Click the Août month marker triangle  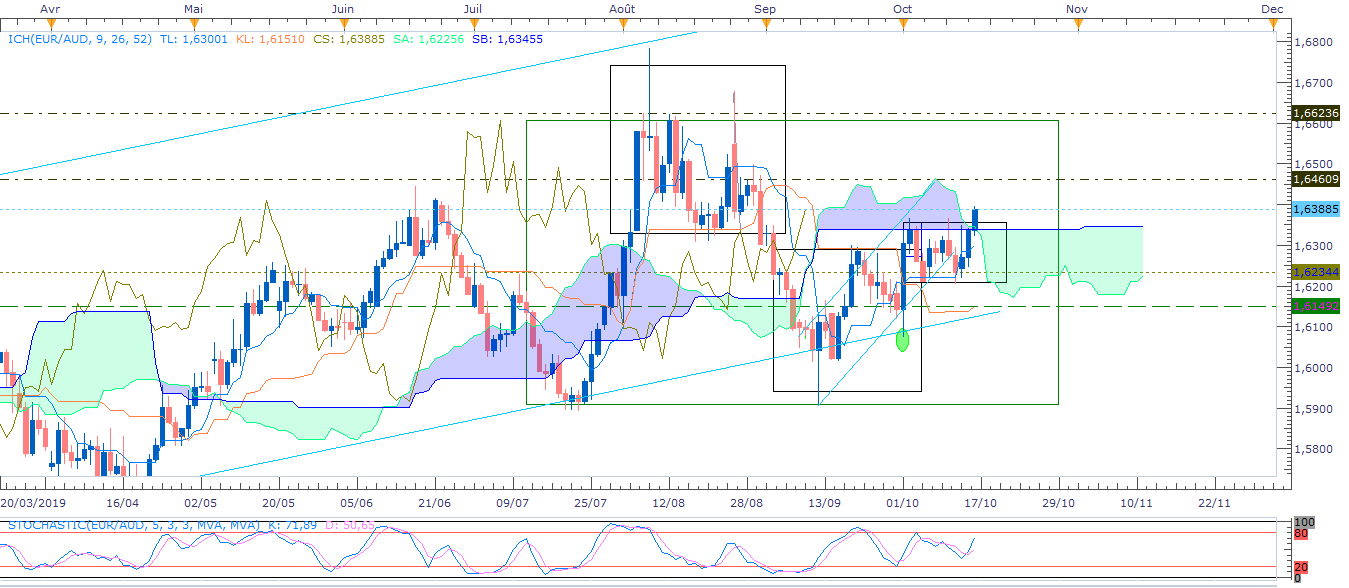621,24
